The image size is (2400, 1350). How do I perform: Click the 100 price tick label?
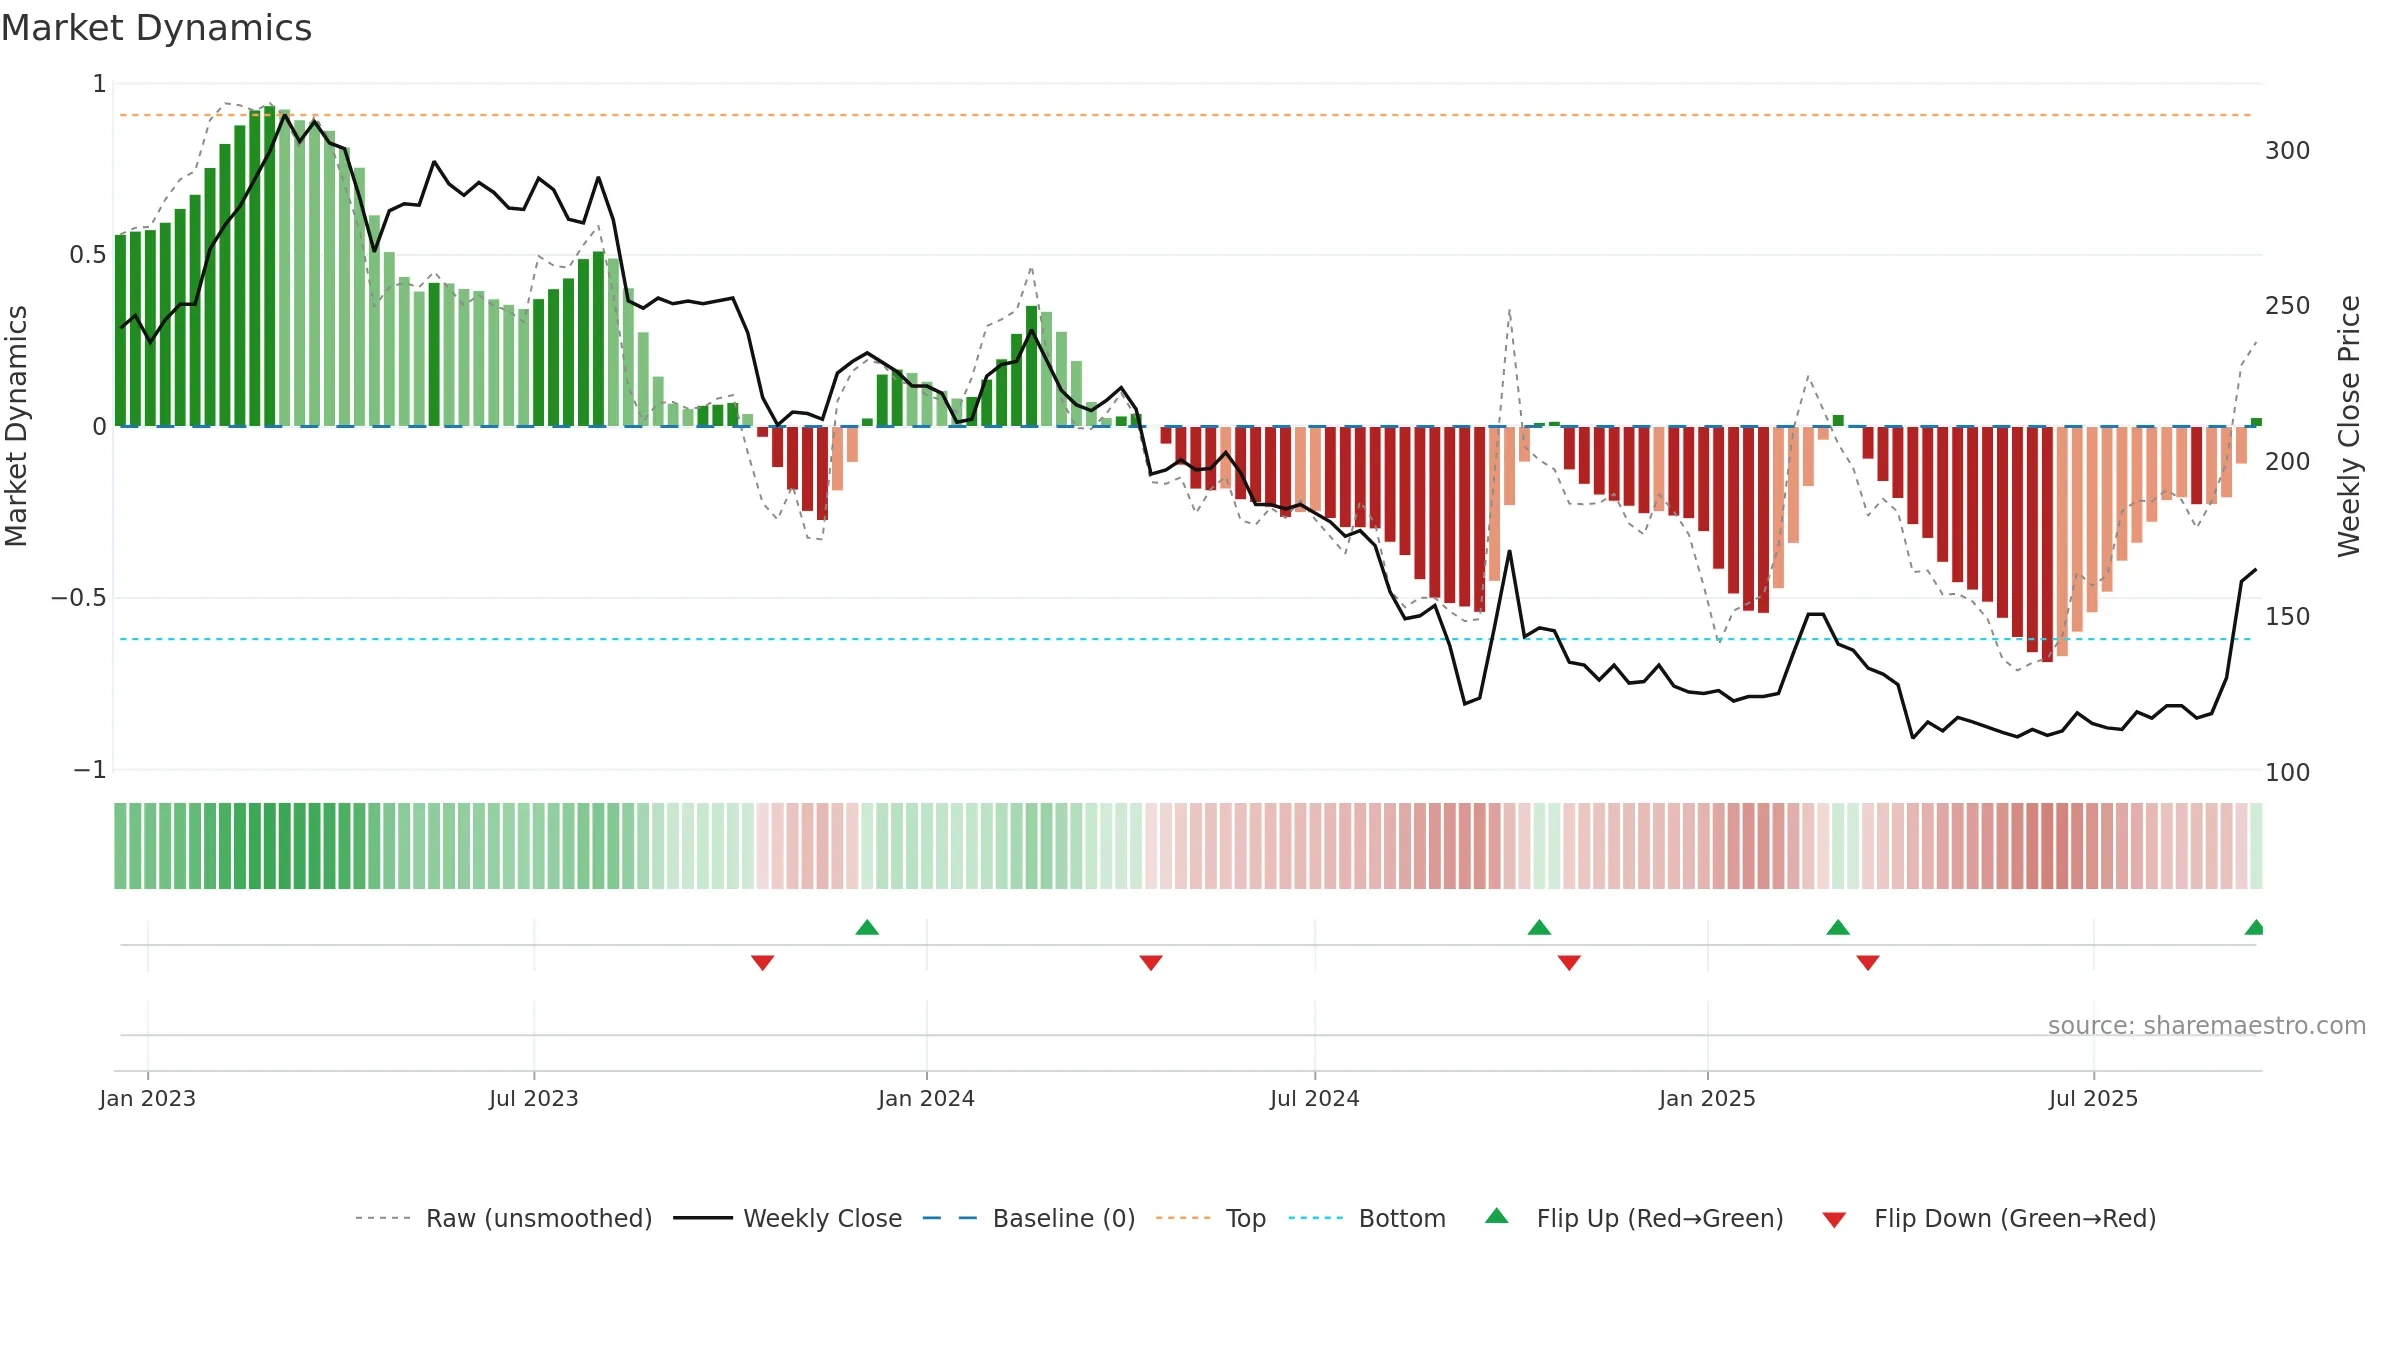2287,772
